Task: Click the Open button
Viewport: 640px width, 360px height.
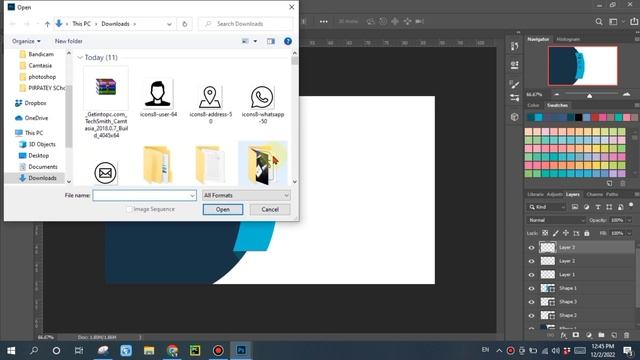Action: (223, 209)
